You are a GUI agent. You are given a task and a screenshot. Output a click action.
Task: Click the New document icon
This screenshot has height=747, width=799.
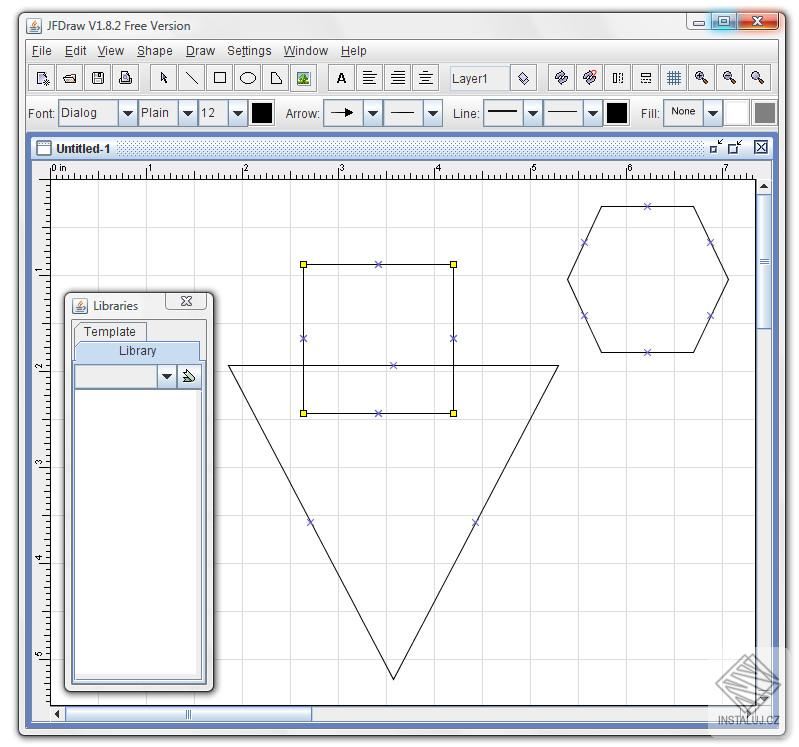pyautogui.click(x=42, y=78)
